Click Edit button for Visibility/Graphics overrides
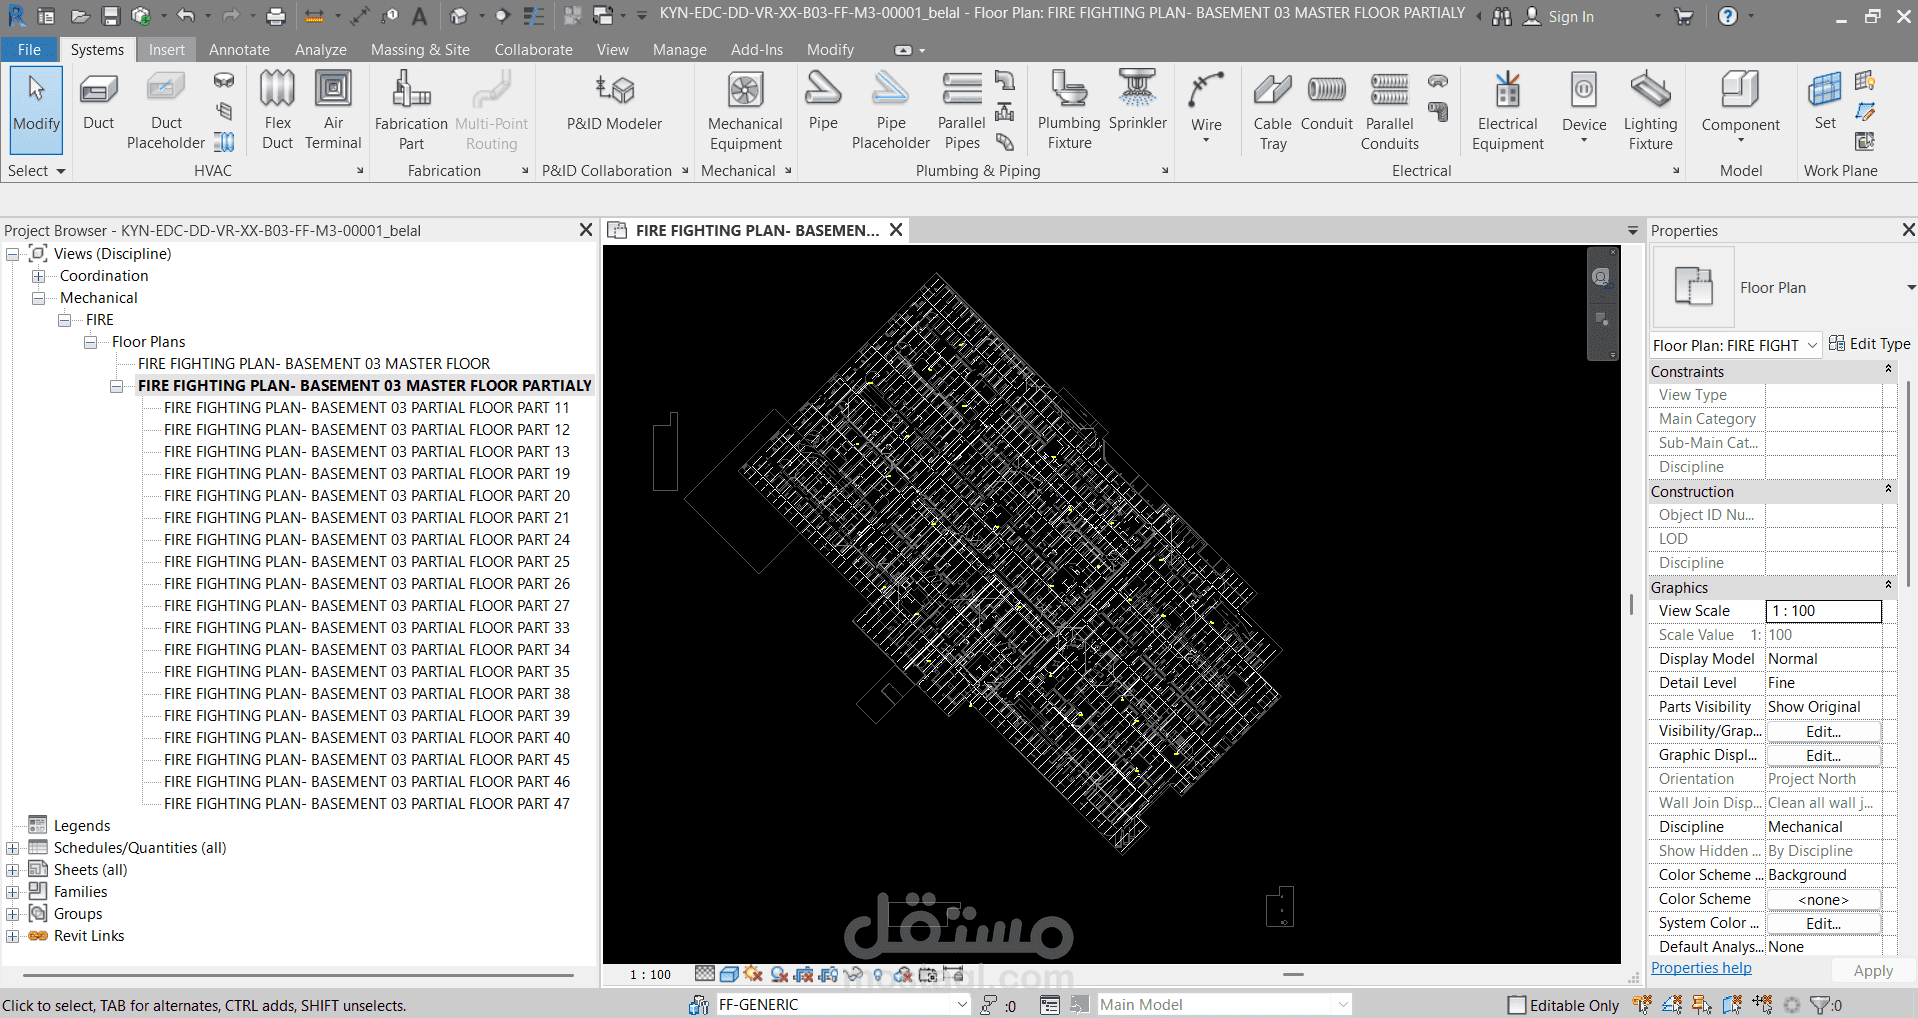Viewport: 1918px width, 1018px height. click(1823, 732)
